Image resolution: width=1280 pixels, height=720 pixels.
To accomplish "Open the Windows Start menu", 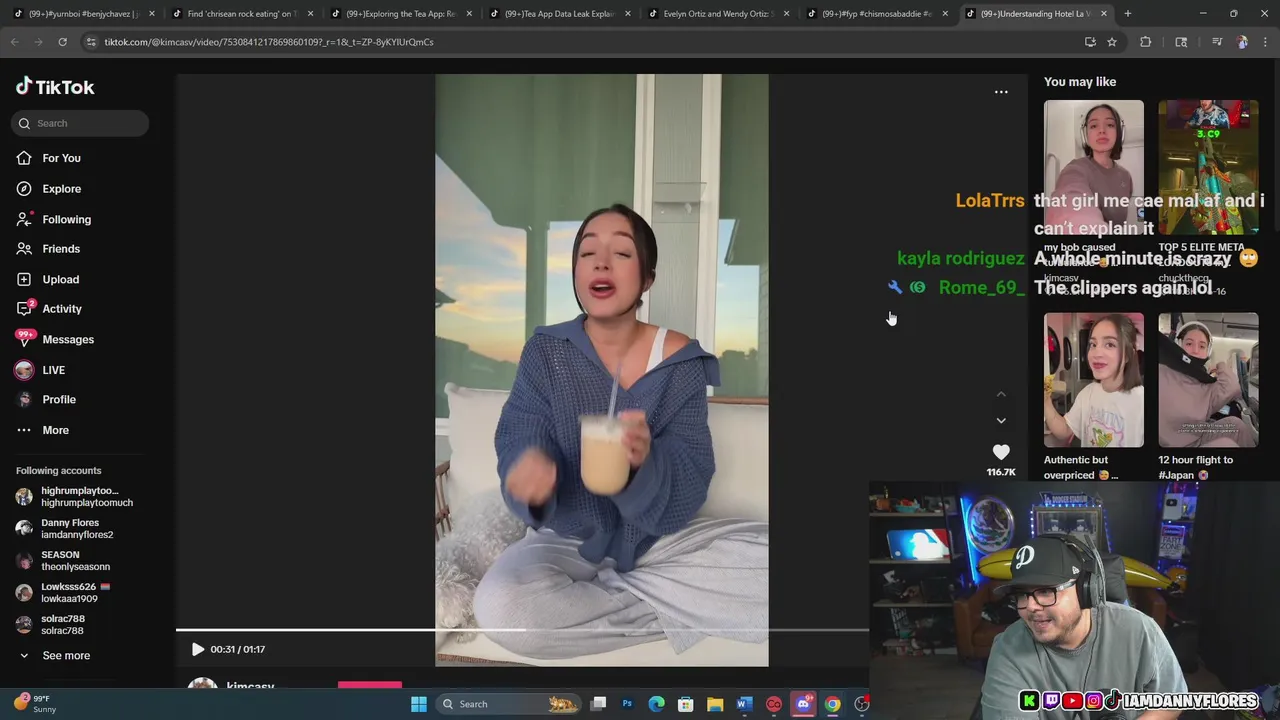I will point(419,704).
